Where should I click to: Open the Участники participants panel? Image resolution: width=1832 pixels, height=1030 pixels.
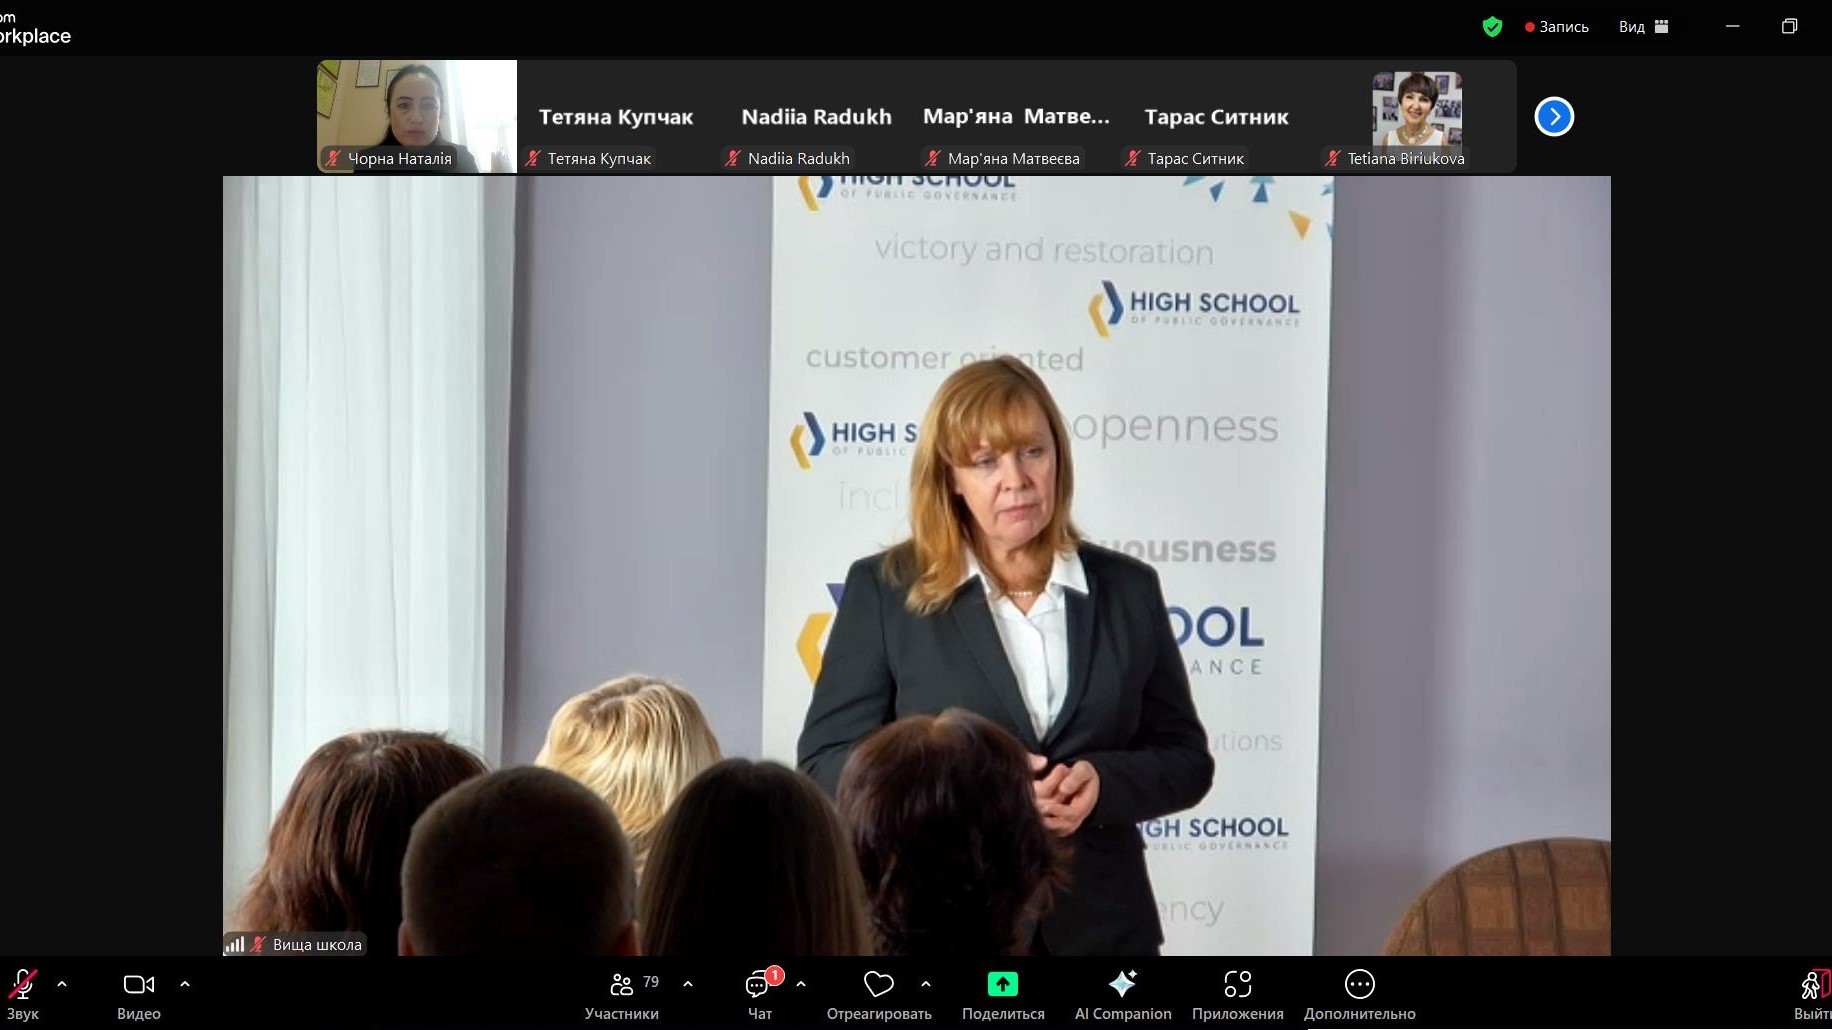(x=622, y=986)
